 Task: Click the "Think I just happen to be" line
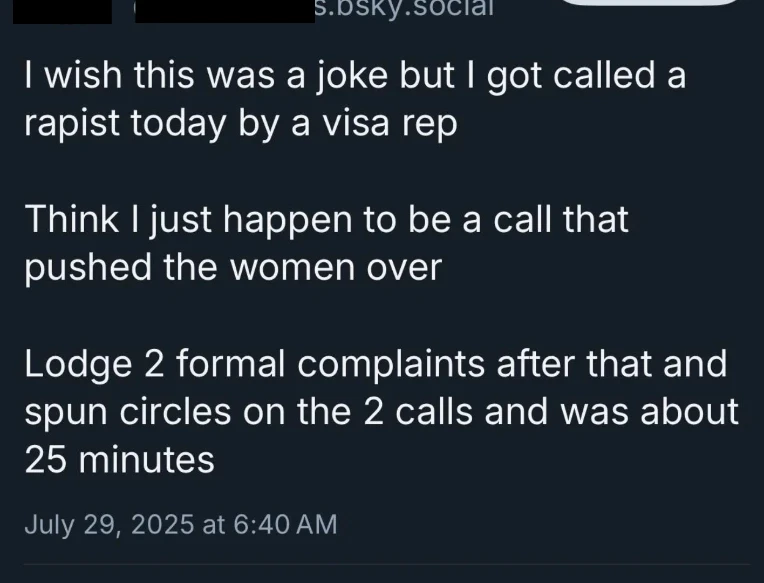(x=326, y=220)
